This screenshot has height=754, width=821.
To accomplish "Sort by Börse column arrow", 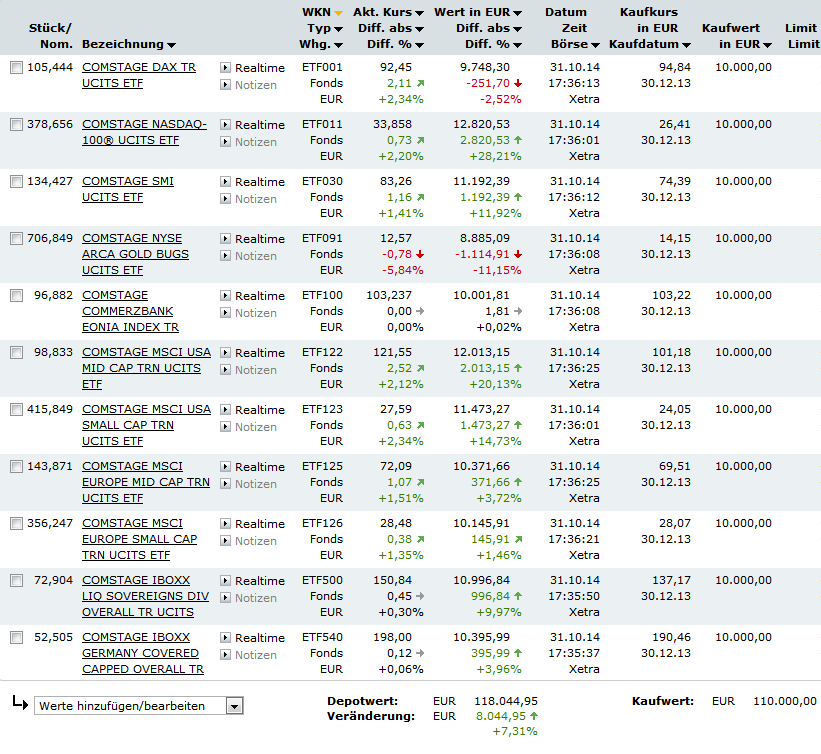I will [x=595, y=46].
